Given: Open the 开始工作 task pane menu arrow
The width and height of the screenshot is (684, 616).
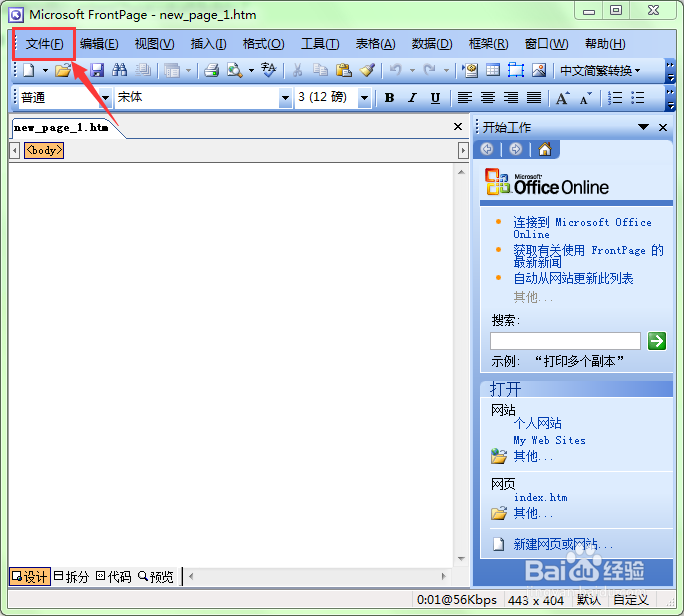Looking at the screenshot, I should 643,127.
